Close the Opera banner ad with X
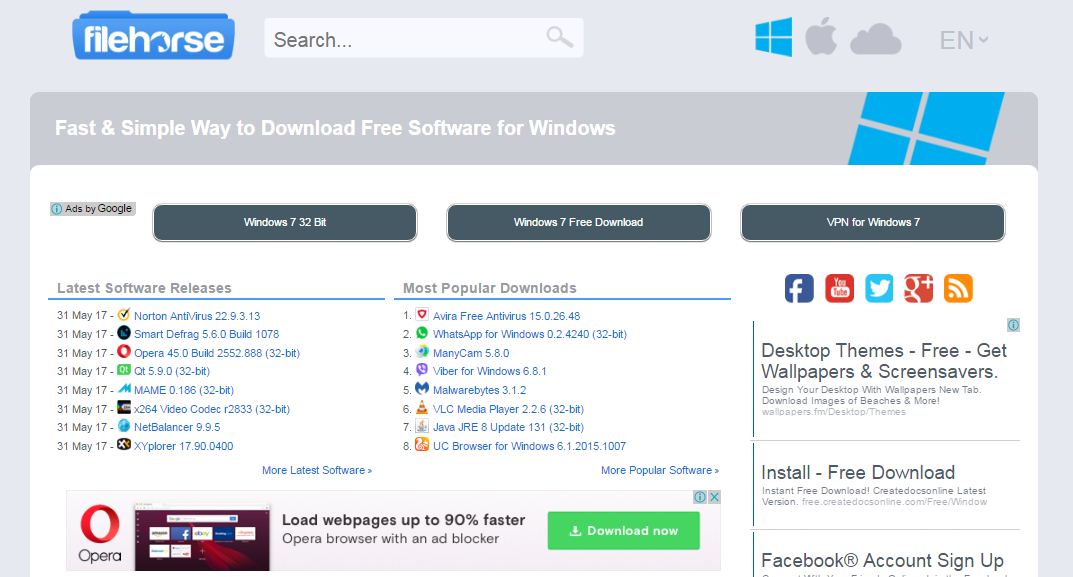This screenshot has height=577, width=1073. point(714,497)
